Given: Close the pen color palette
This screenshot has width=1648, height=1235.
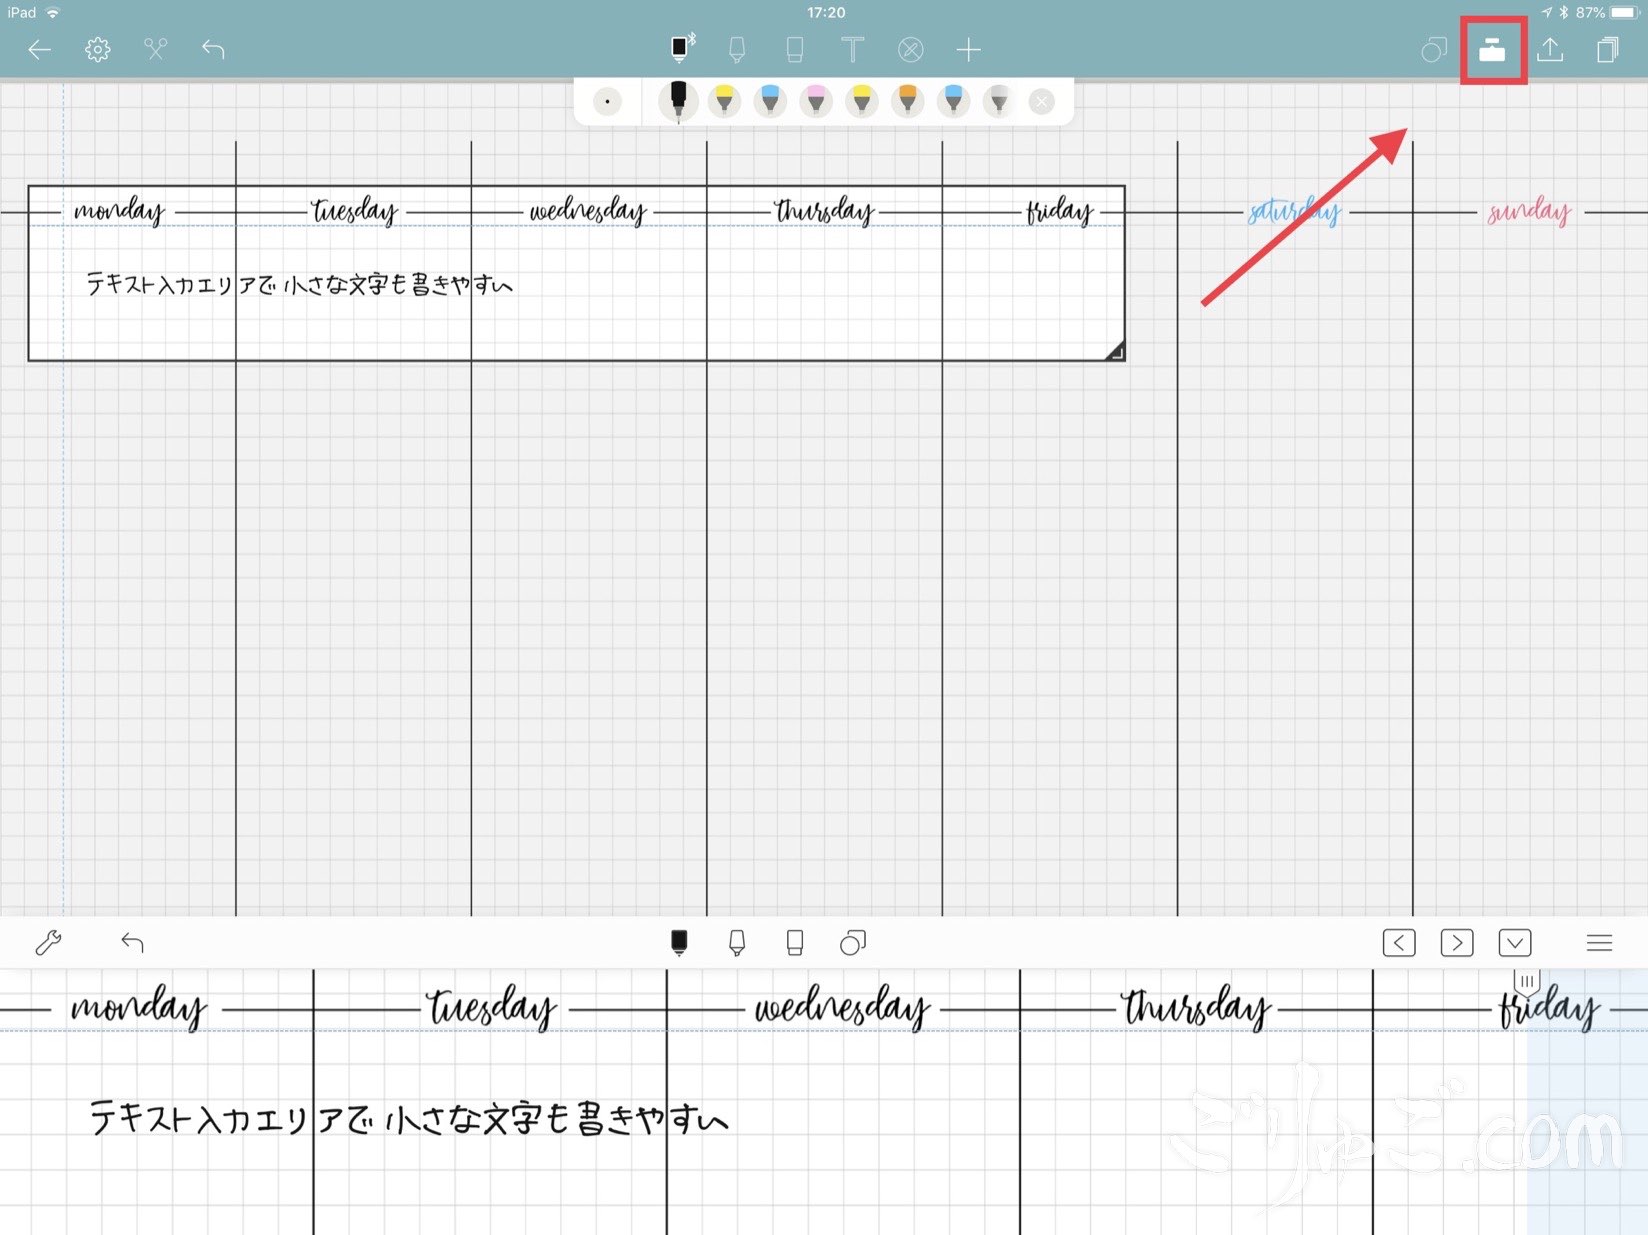Looking at the screenshot, I should (x=1042, y=102).
